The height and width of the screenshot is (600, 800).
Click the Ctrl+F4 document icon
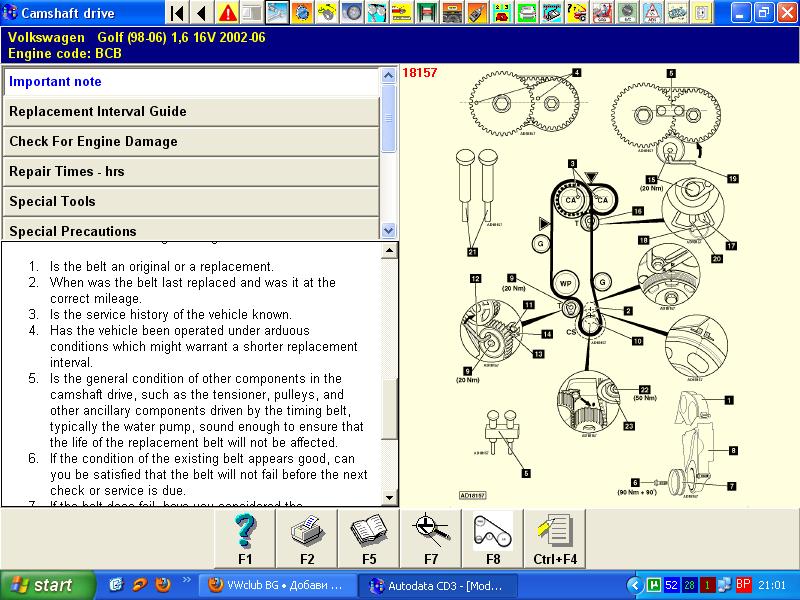click(553, 540)
